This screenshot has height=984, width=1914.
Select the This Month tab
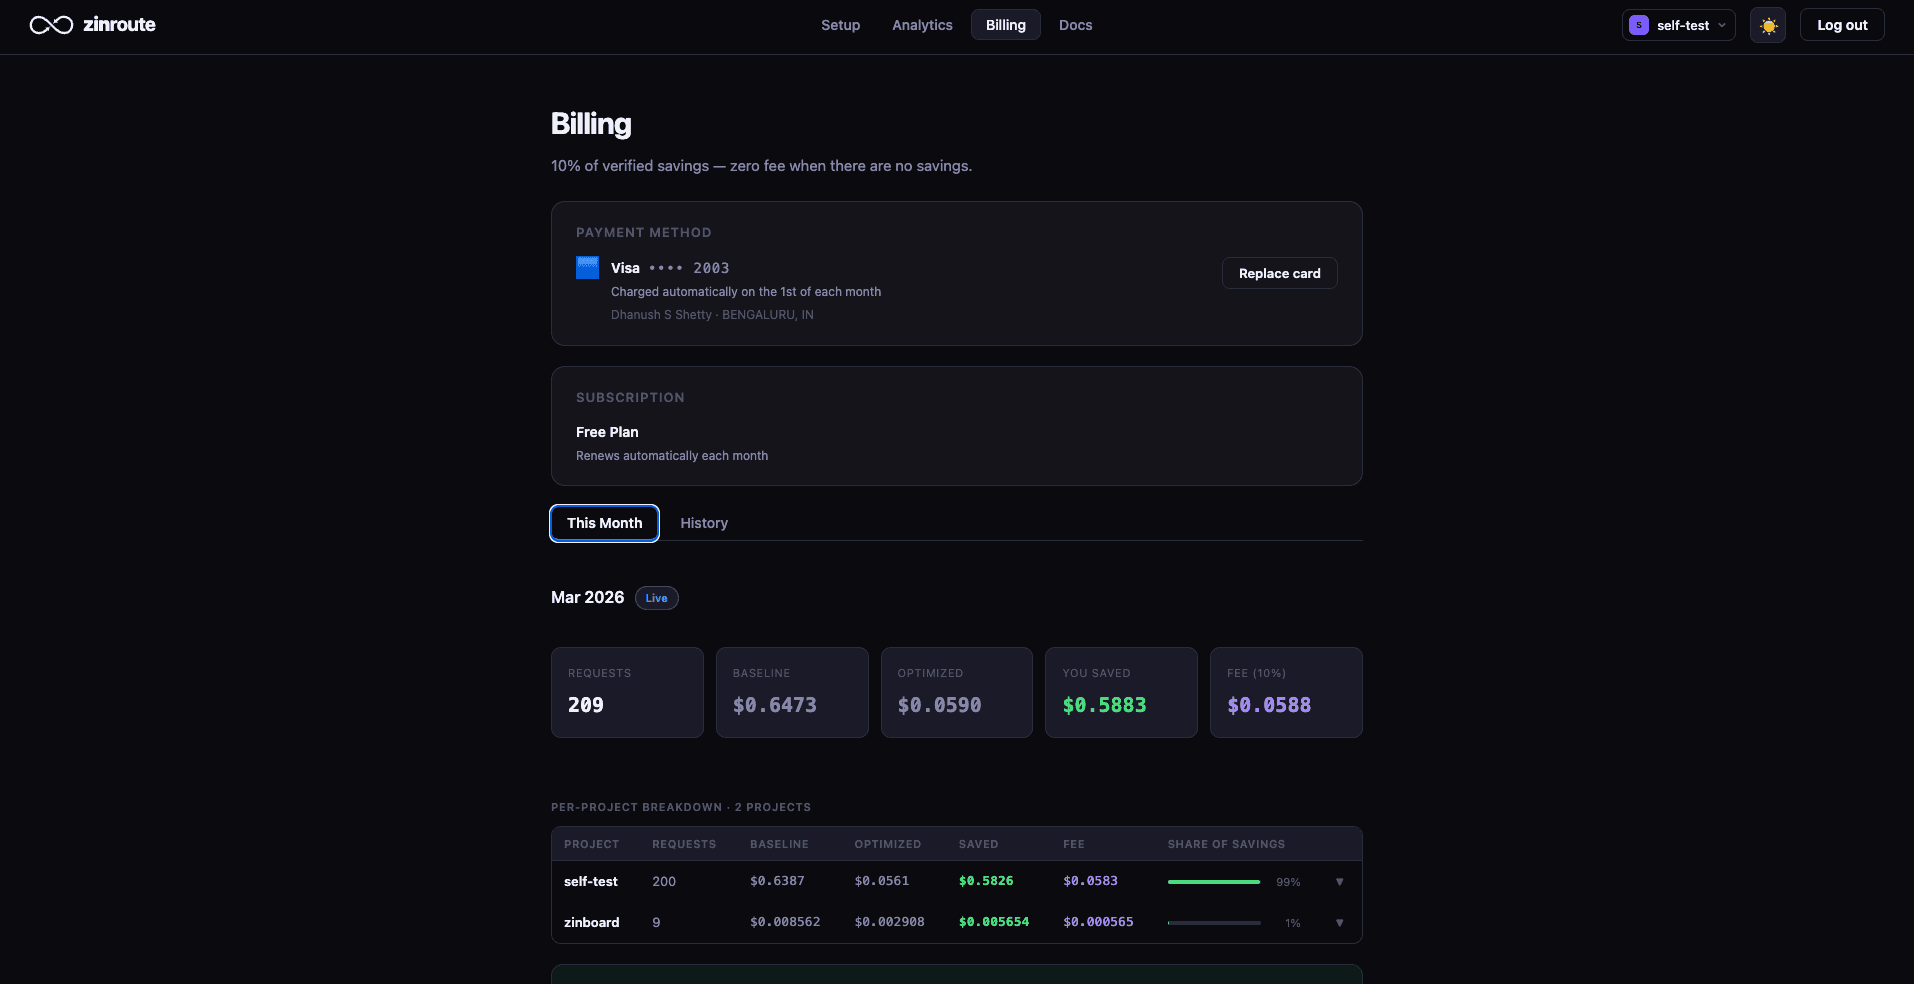click(x=604, y=523)
